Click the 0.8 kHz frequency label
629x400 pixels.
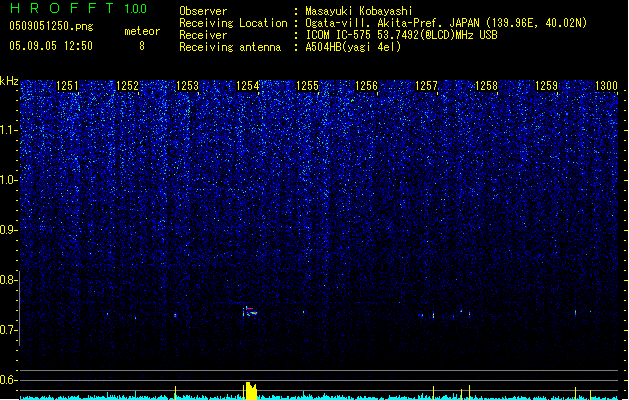[8, 280]
